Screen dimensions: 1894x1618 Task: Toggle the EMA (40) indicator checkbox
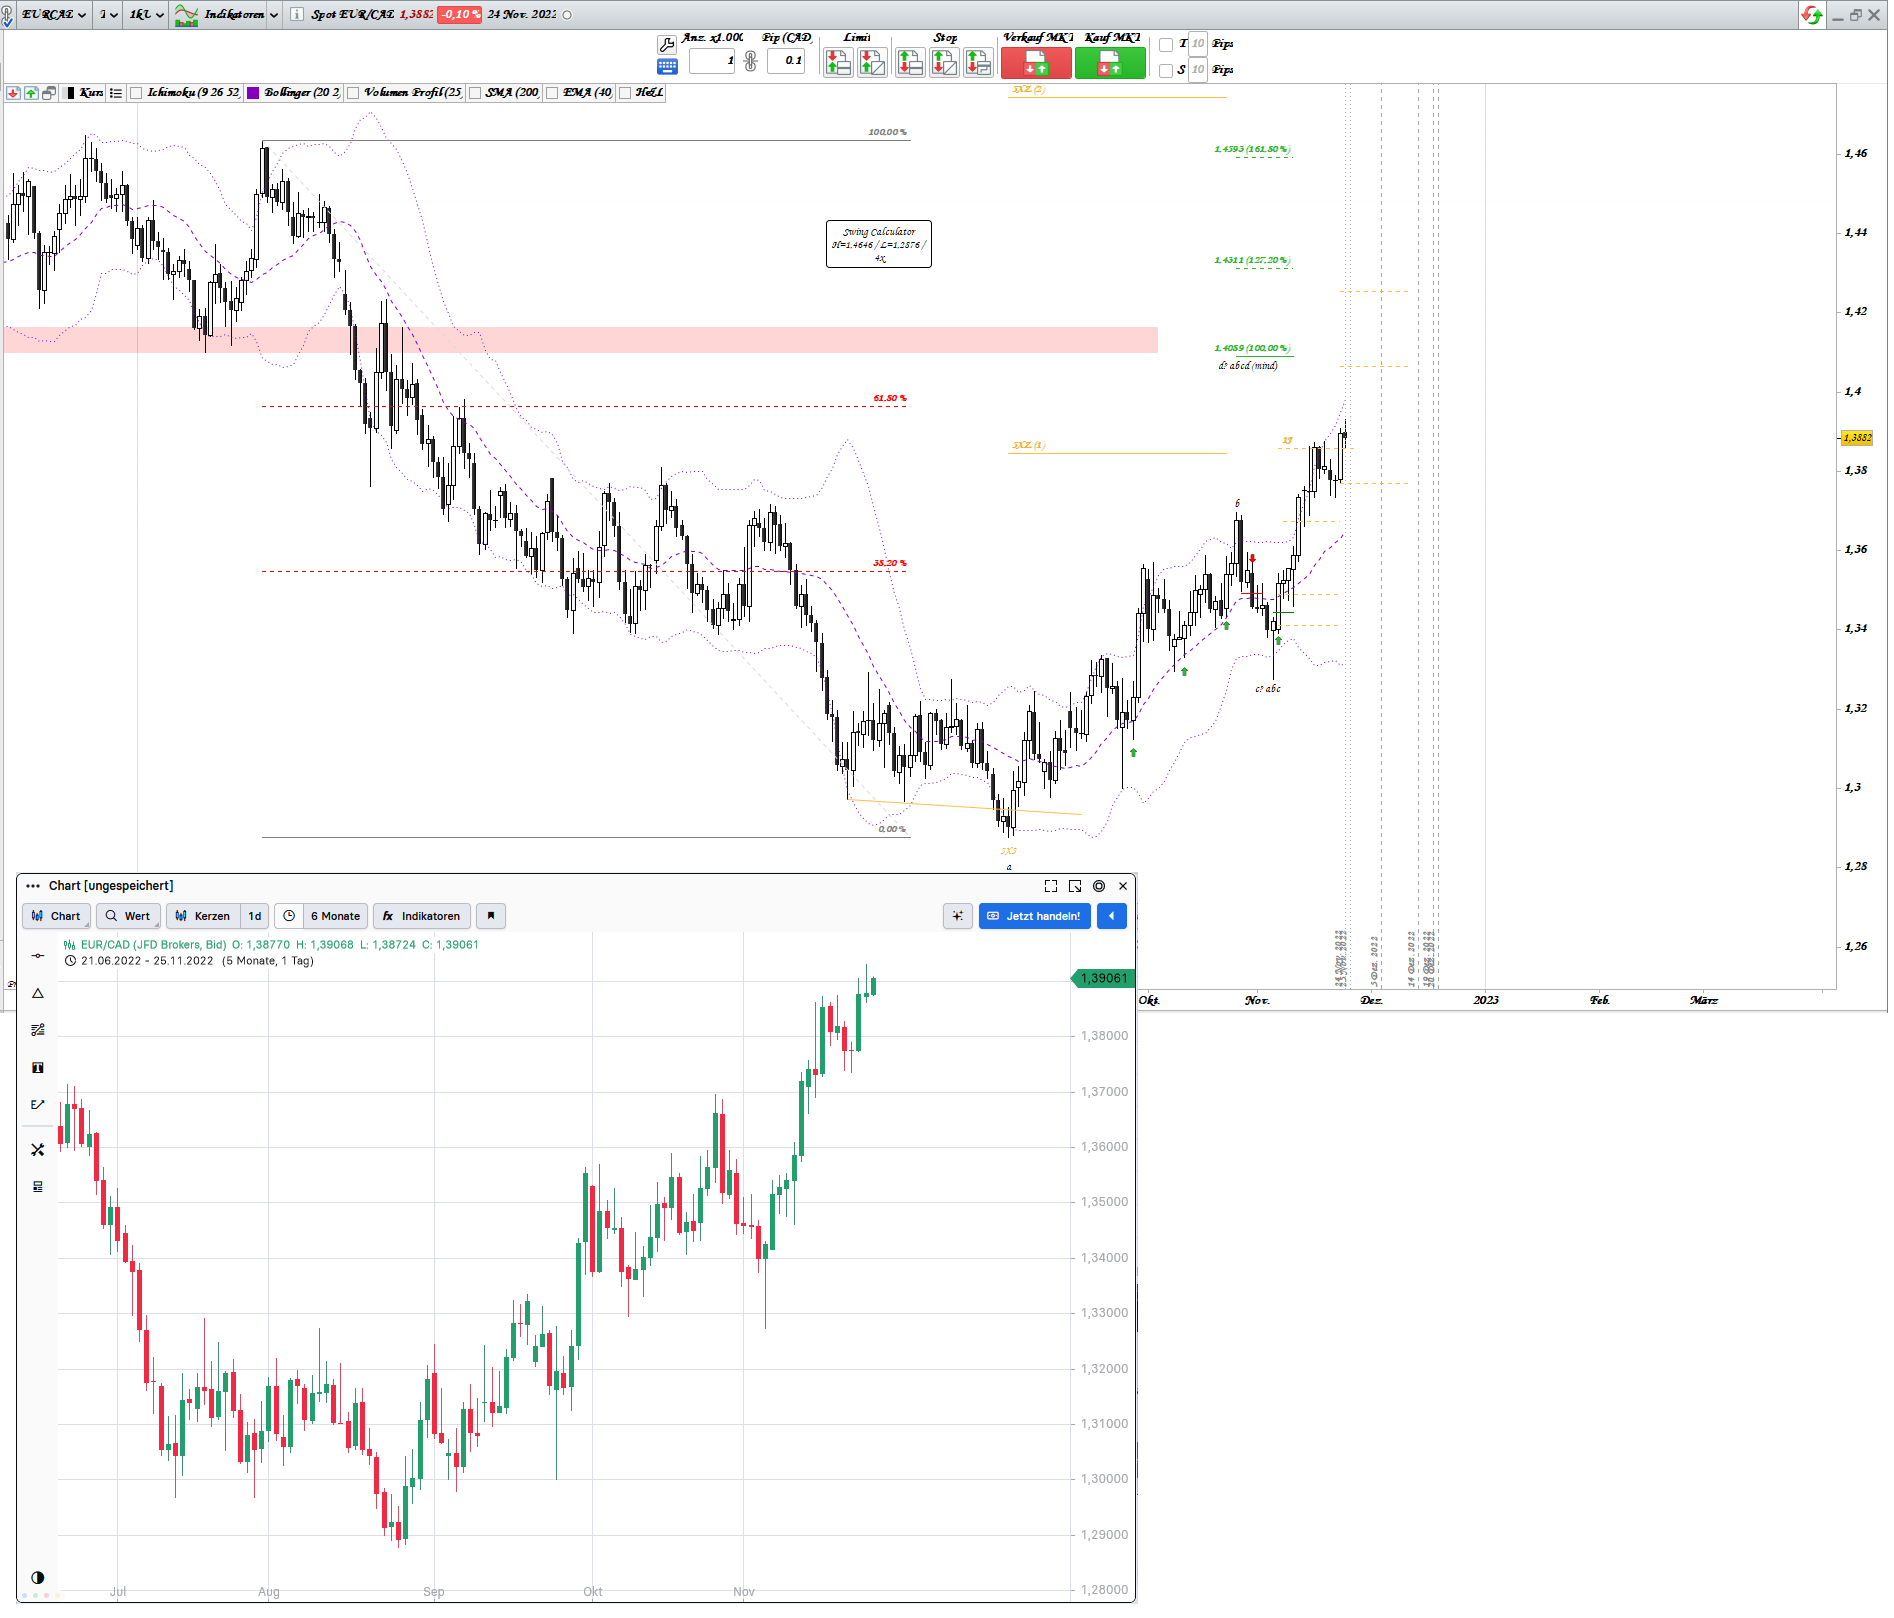click(x=552, y=93)
